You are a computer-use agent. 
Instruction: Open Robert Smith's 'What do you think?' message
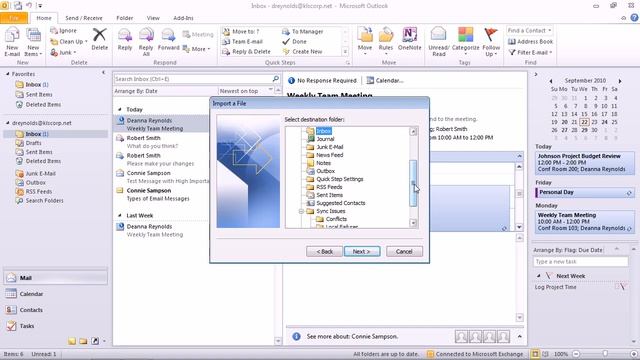161,142
